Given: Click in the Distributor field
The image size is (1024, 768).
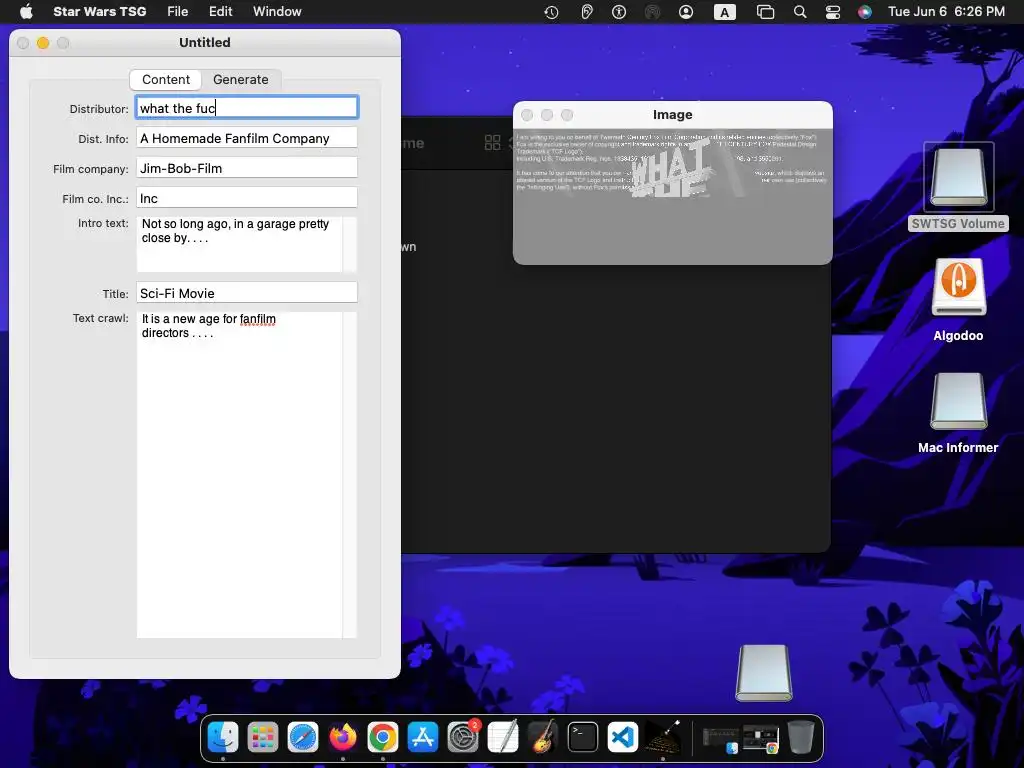Looking at the screenshot, I should point(247,108).
